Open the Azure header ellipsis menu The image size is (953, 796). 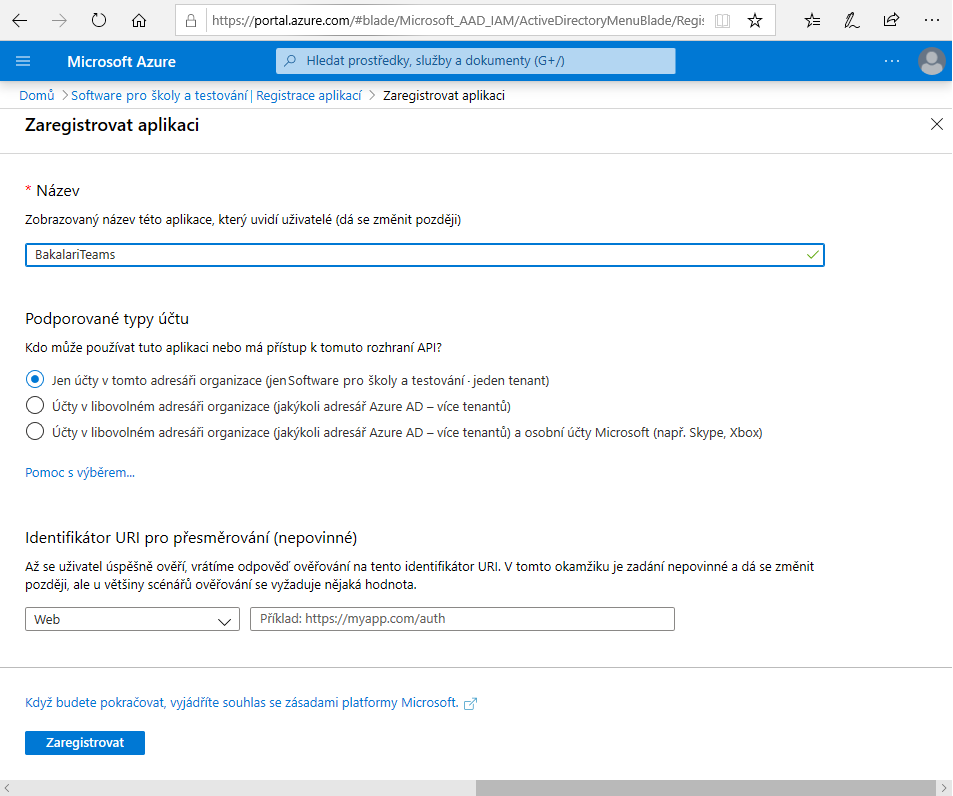892,61
